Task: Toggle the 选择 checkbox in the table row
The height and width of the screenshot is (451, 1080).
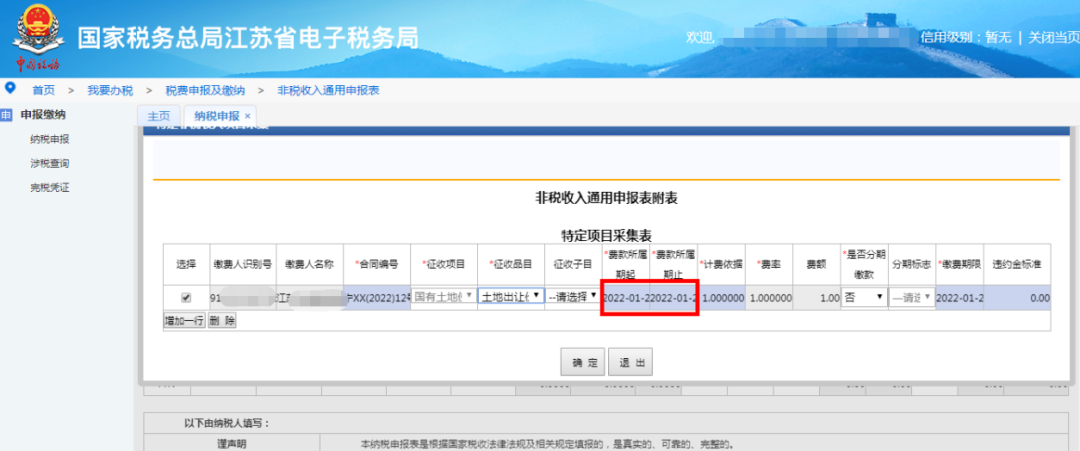Action: tap(186, 297)
